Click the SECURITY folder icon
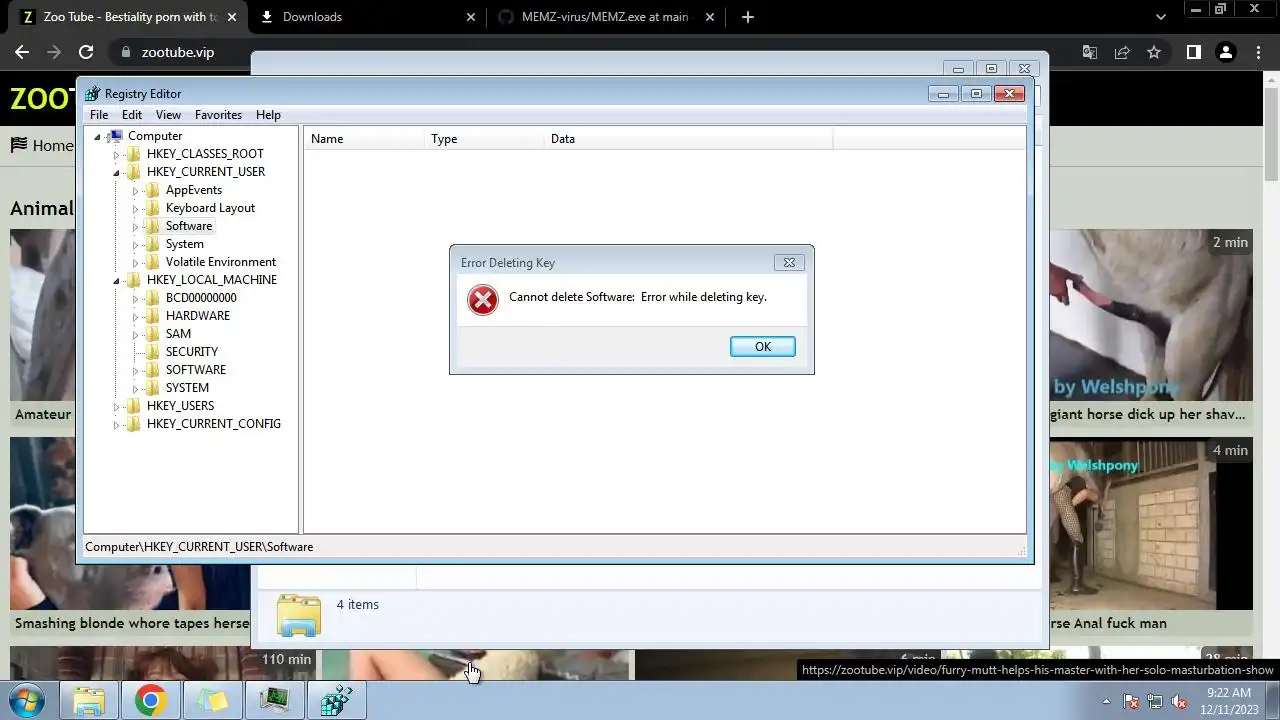 tap(153, 352)
